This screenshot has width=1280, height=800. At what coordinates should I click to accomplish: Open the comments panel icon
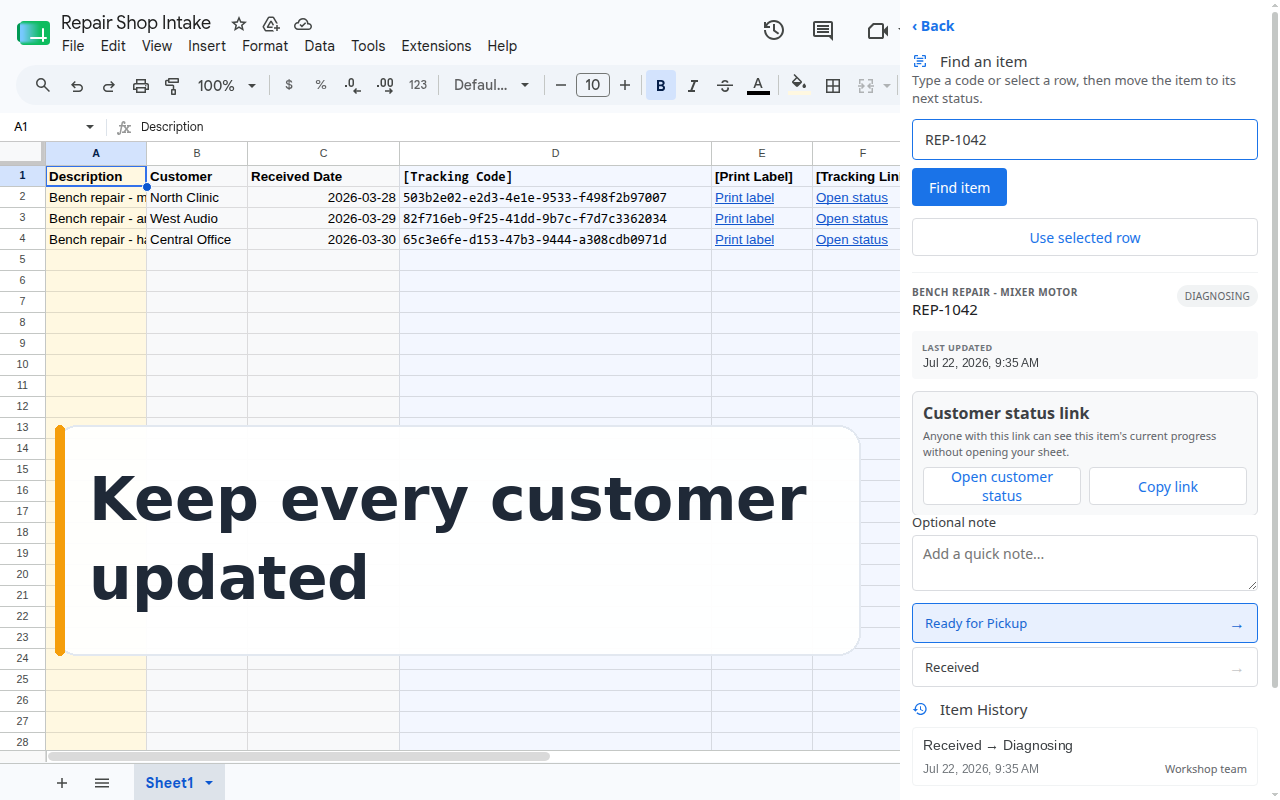point(823,31)
